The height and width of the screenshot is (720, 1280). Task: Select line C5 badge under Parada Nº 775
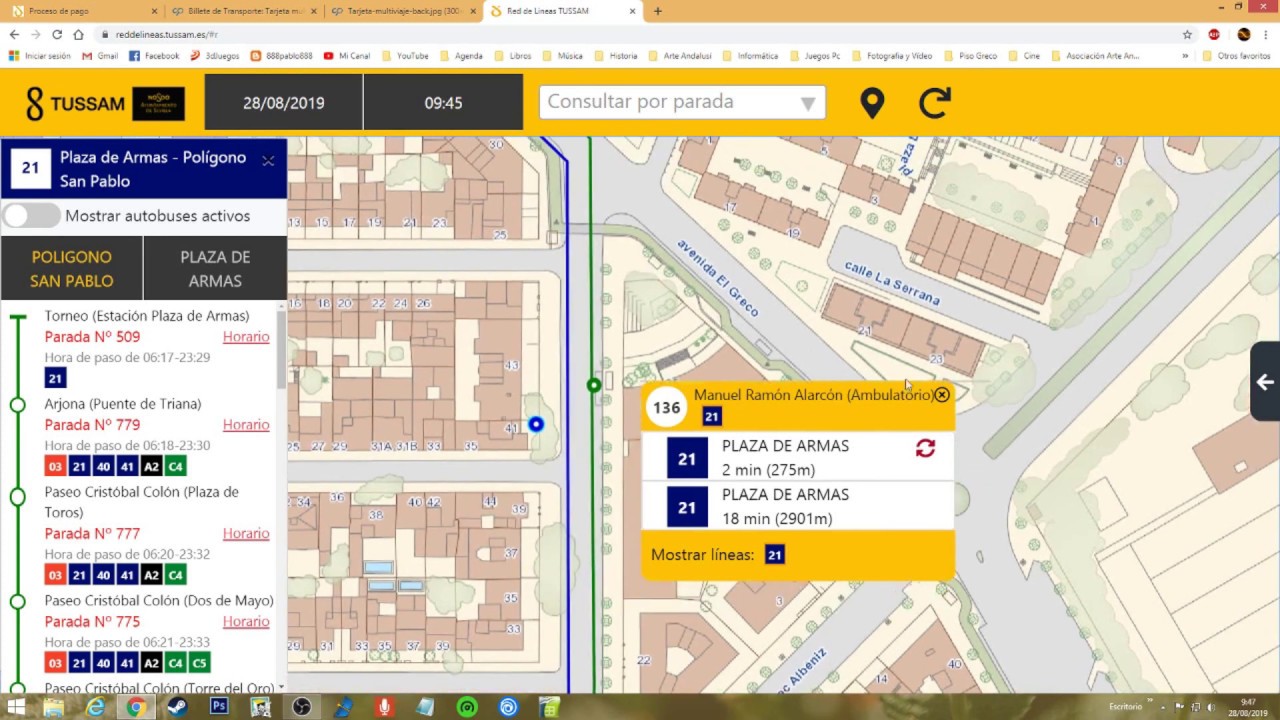click(x=199, y=663)
